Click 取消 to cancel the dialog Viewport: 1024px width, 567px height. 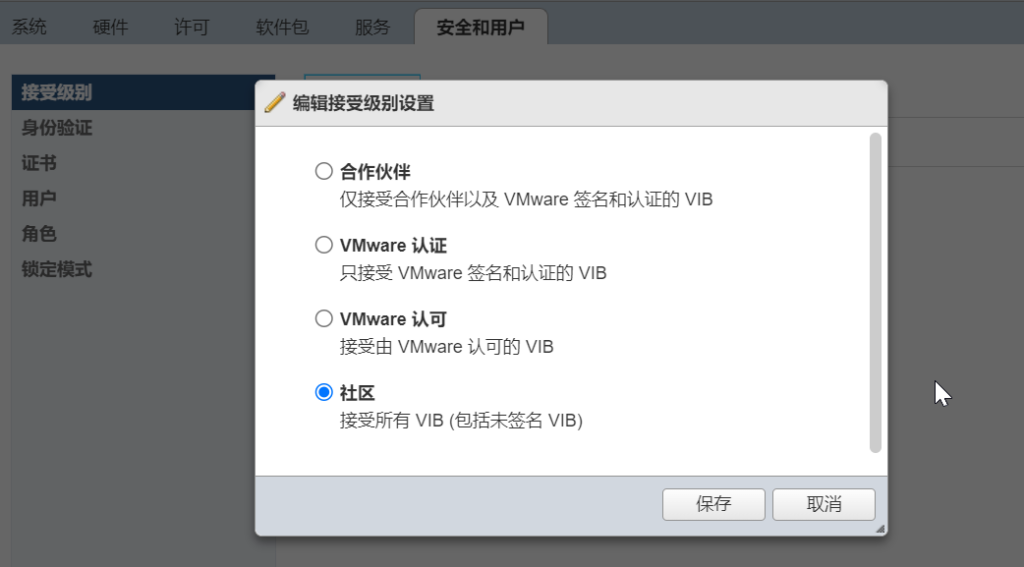pos(824,504)
